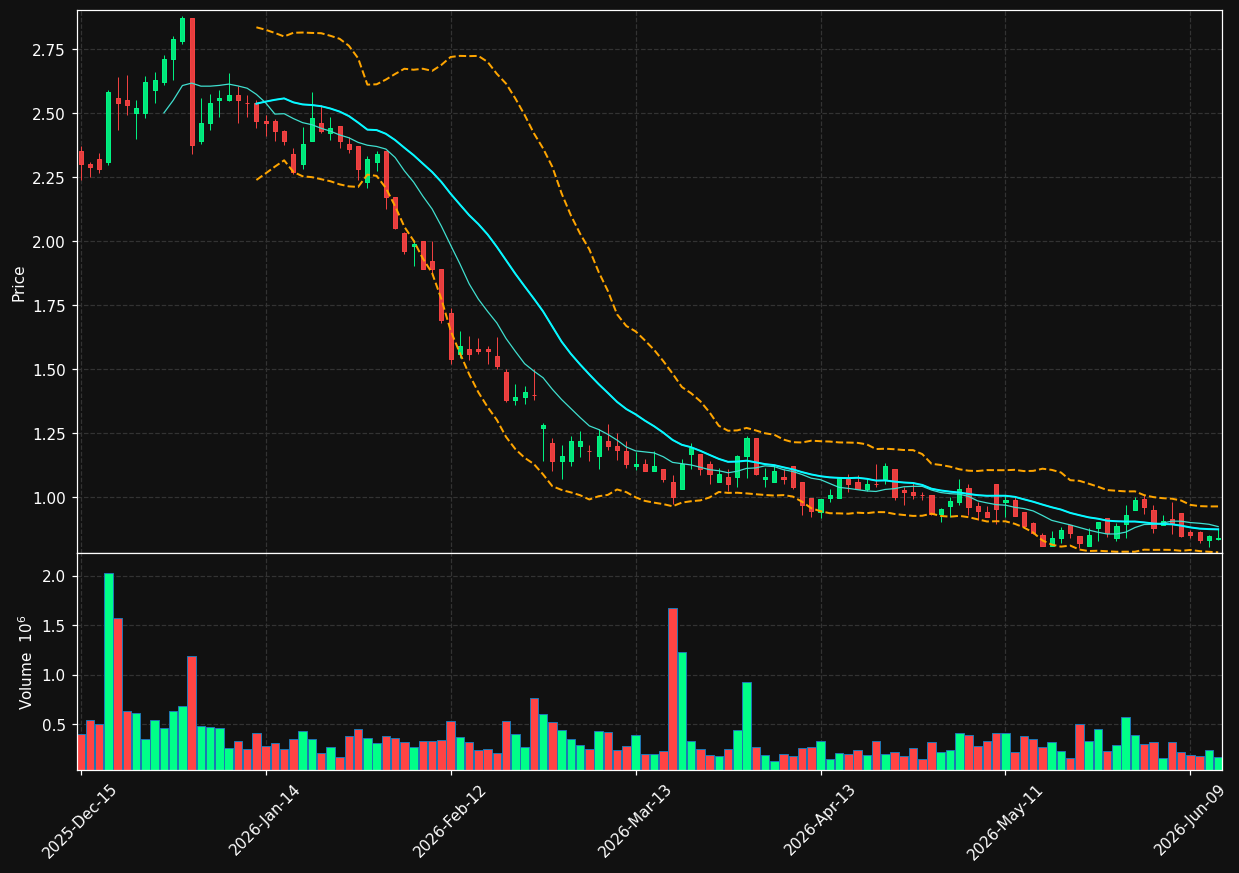Click the 2026-Mar-13 date label
The image size is (1239, 873).
pyautogui.click(x=635, y=819)
